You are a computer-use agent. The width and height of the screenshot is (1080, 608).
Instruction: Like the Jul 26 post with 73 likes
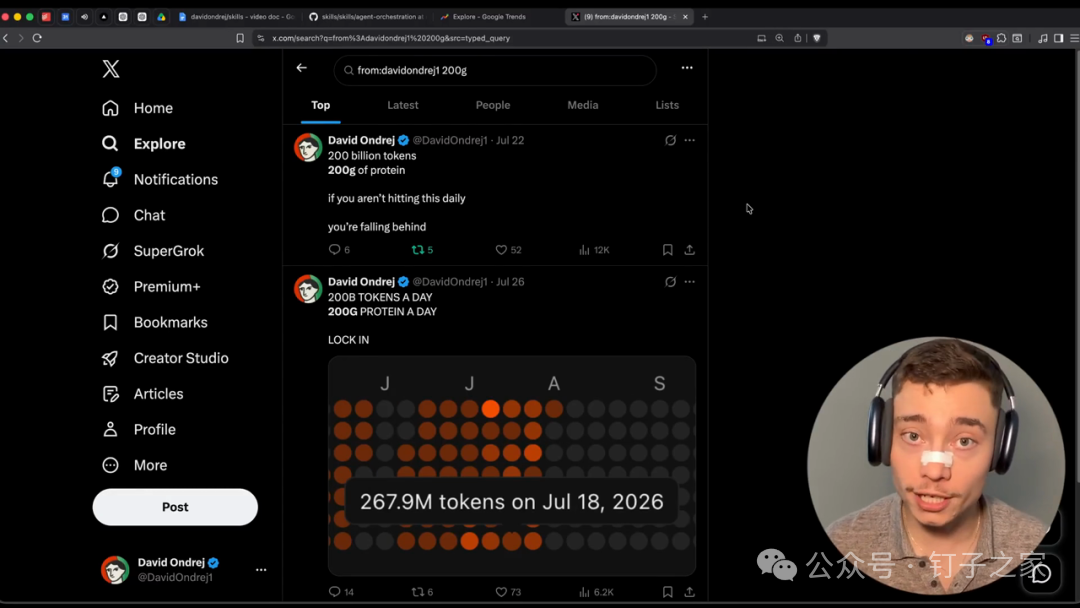(508, 592)
